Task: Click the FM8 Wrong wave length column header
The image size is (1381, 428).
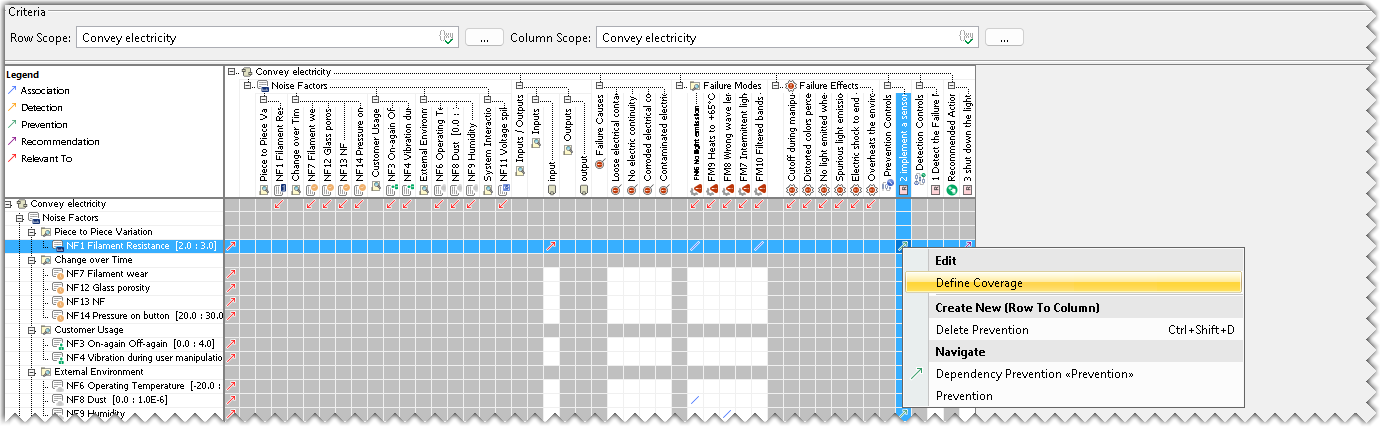Action: click(729, 137)
